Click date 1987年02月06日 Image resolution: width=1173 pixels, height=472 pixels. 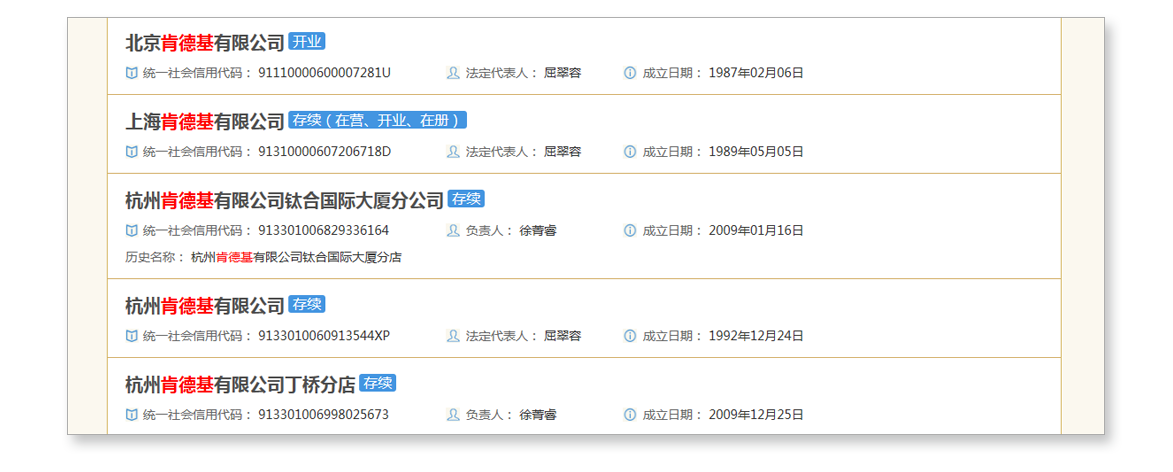click(x=756, y=73)
